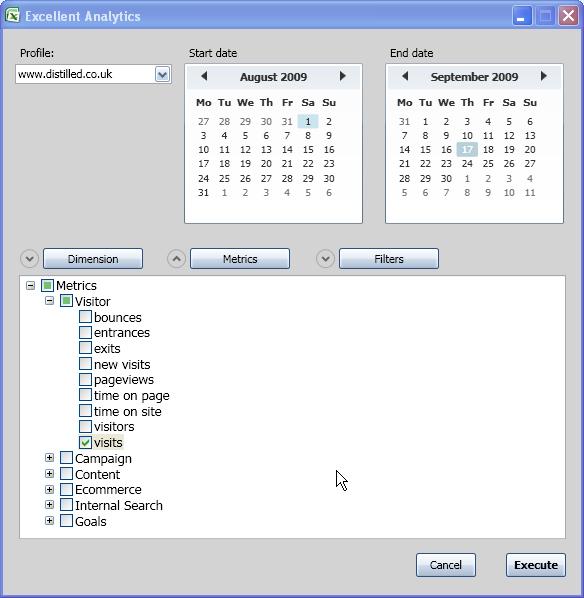This screenshot has width=584, height=598.
Task: Click the Excellent Analytics title bar icon
Action: point(12,16)
